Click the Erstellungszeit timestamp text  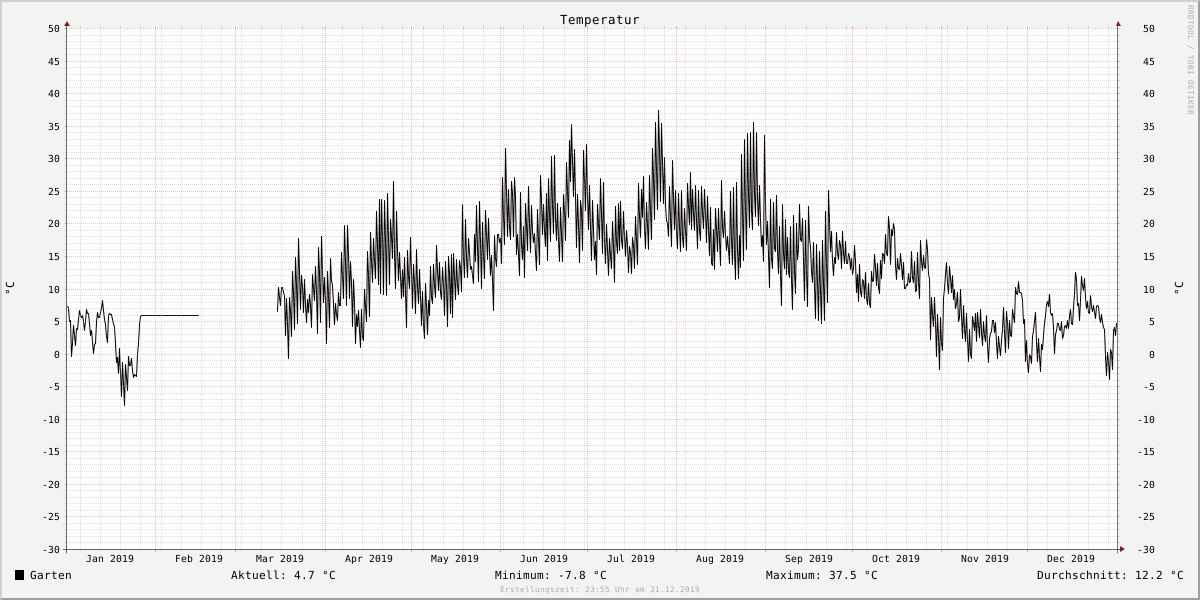click(x=600, y=590)
